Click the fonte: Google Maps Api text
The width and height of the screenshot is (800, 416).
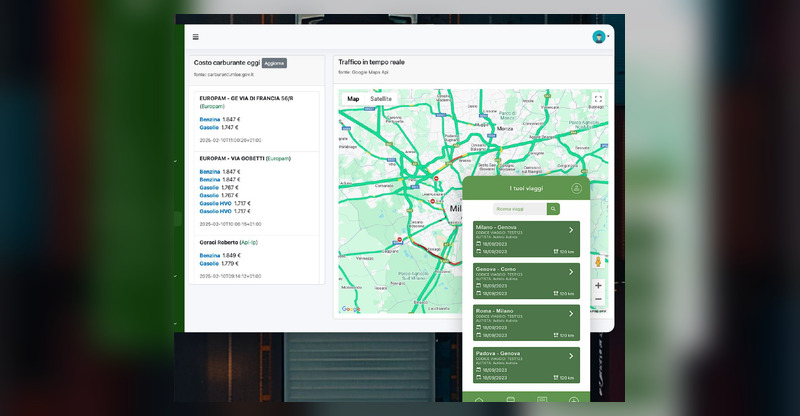point(363,72)
